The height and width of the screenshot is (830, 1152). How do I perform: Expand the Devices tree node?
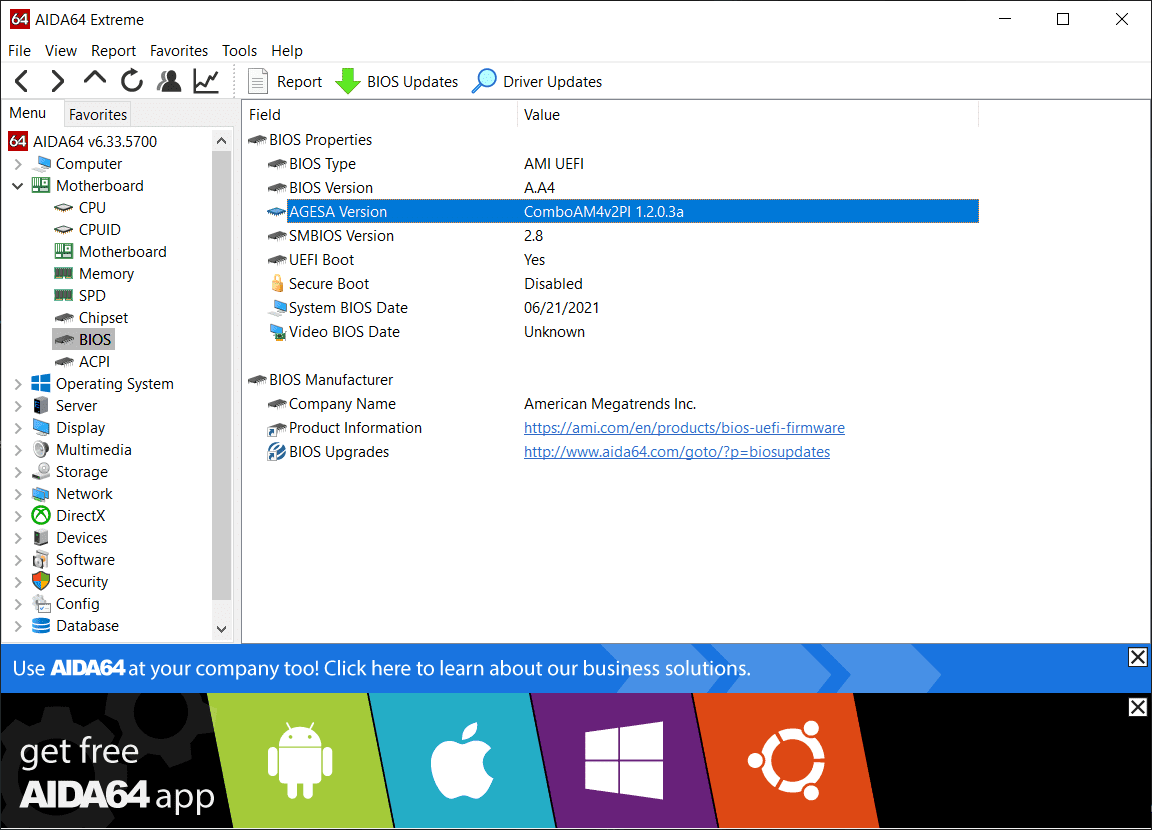18,538
